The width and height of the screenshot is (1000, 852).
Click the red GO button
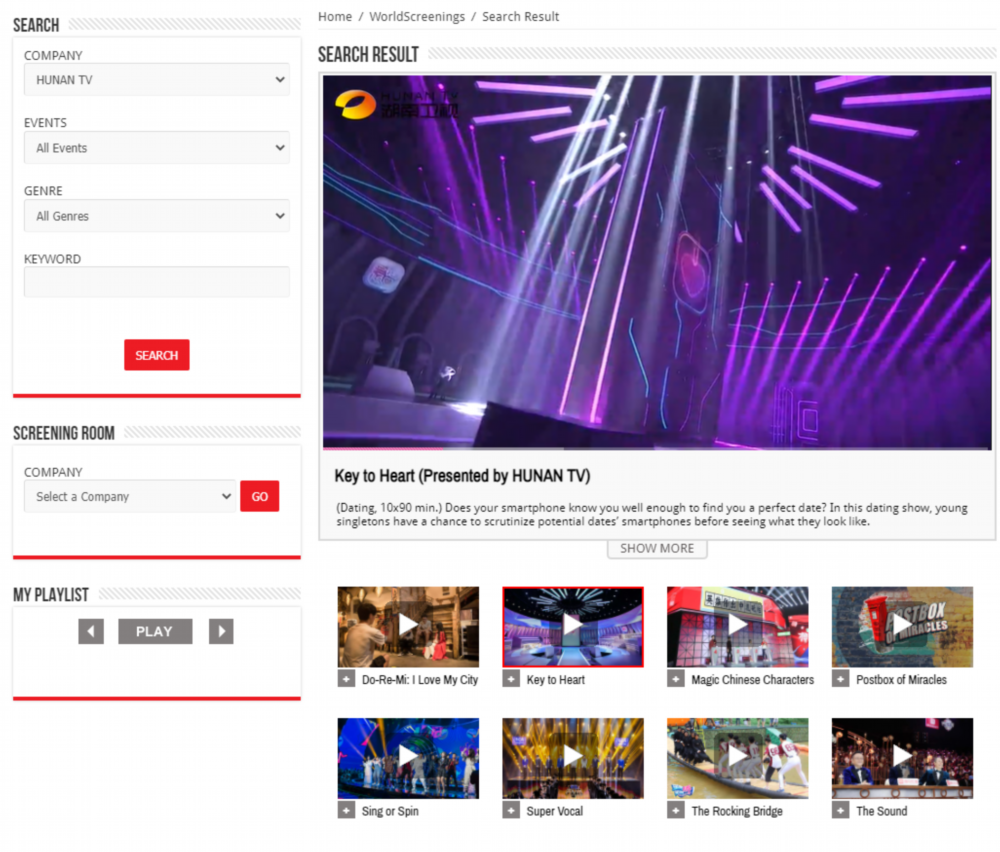point(260,496)
